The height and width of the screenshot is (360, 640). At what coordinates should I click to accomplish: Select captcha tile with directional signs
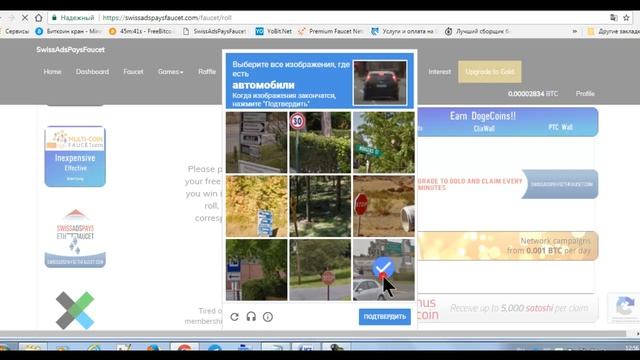click(x=256, y=142)
